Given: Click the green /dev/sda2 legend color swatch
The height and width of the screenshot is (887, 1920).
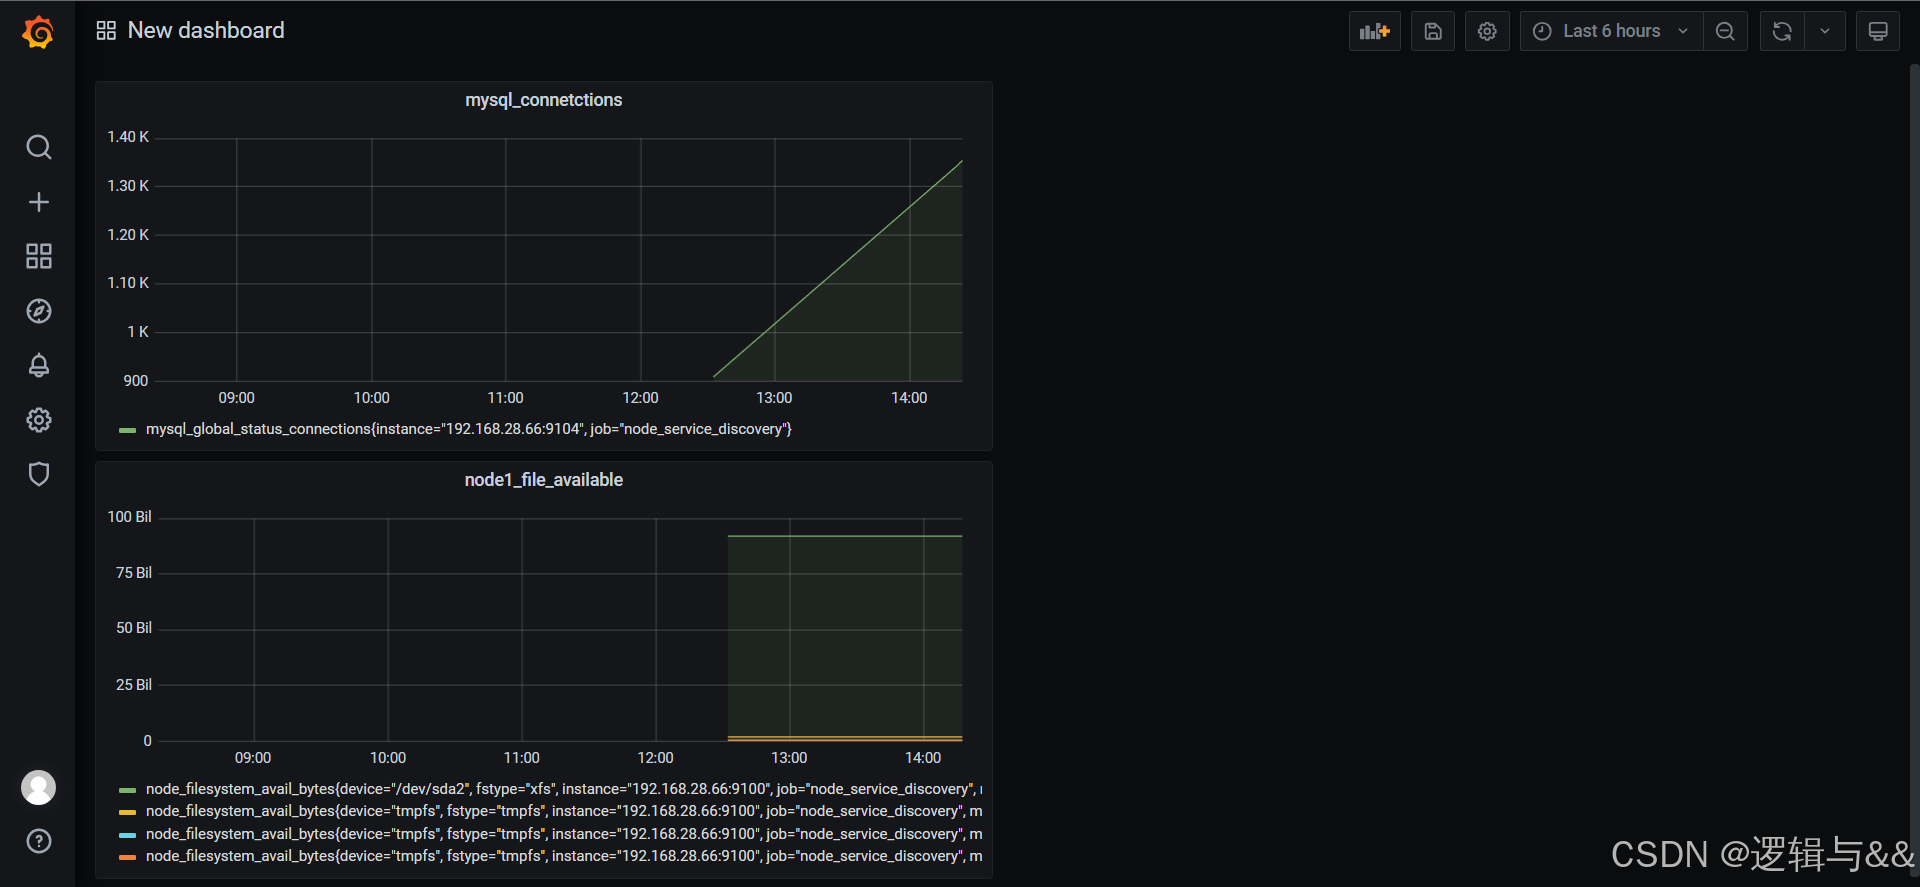Looking at the screenshot, I should point(127,790).
